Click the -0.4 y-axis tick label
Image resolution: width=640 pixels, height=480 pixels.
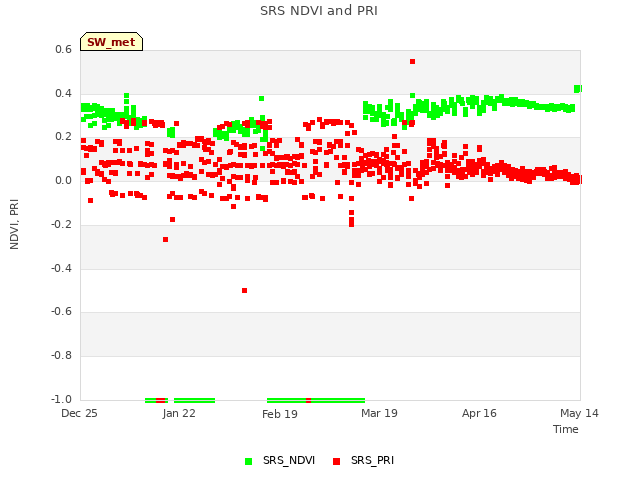point(61,269)
